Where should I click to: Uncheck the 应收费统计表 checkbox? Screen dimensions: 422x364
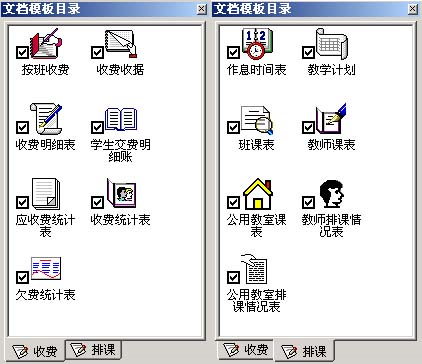[22, 202]
